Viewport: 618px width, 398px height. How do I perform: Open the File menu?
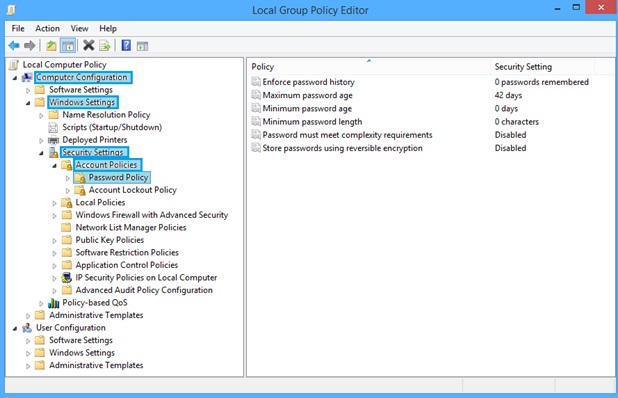18,28
